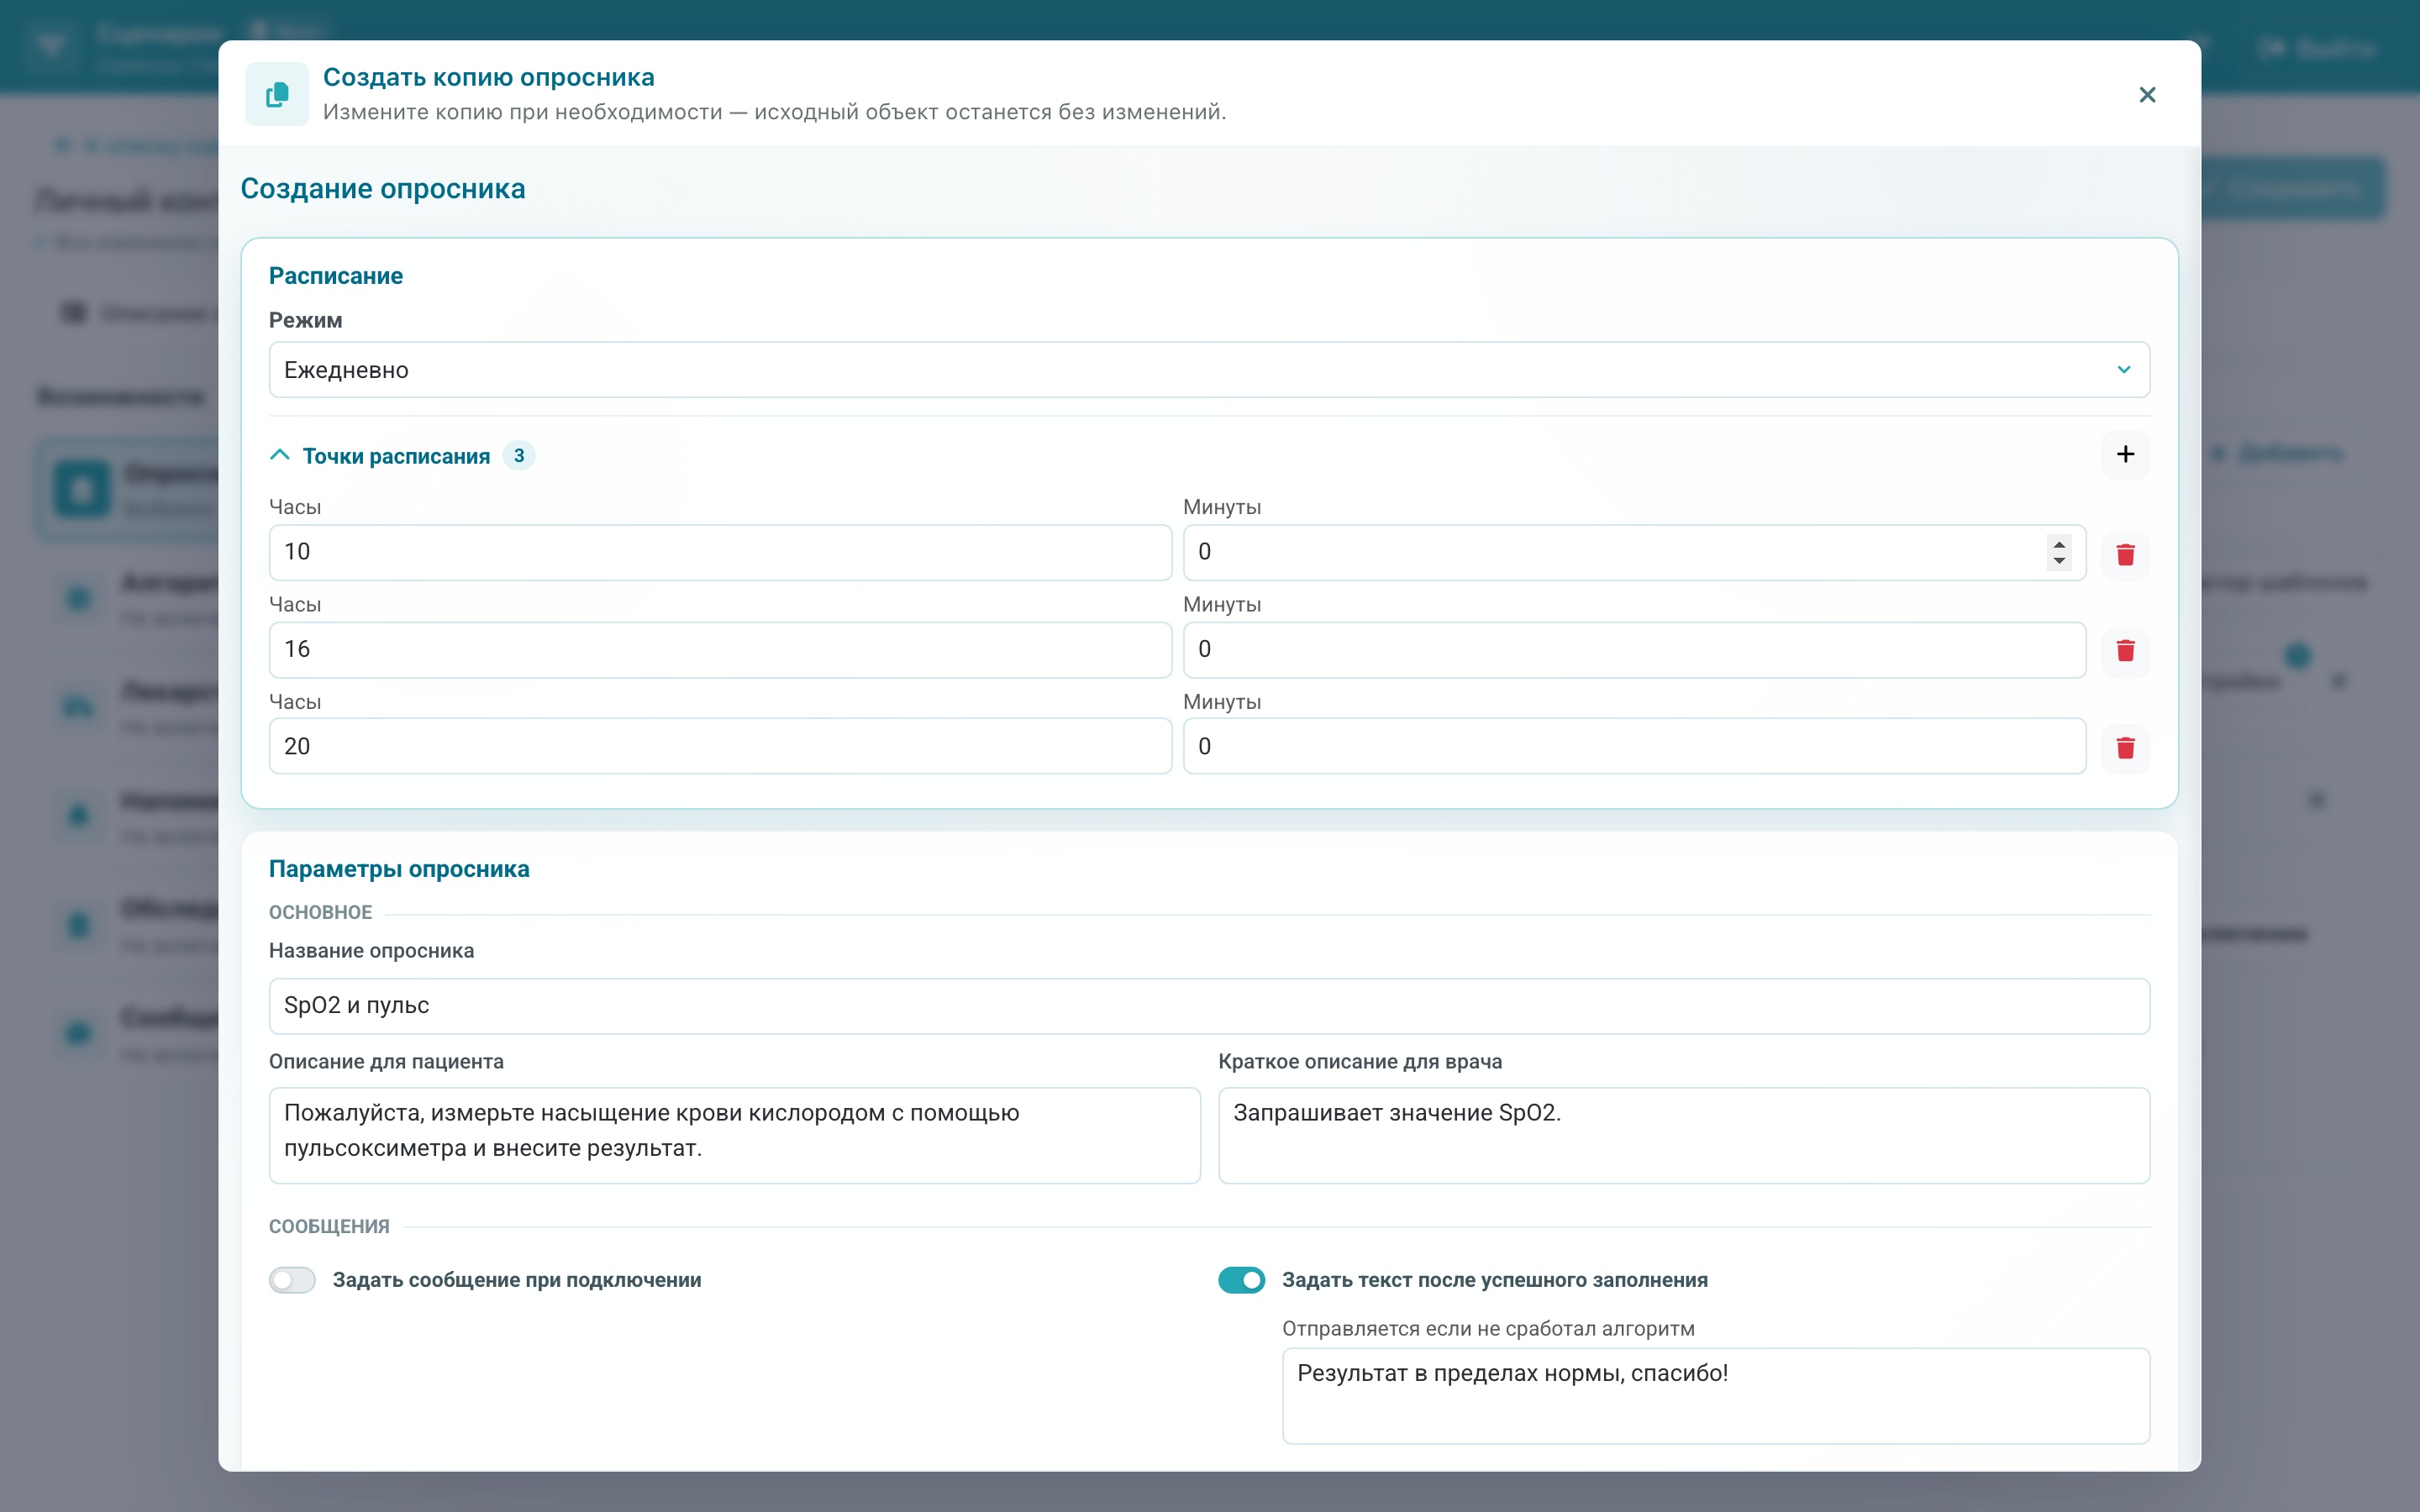Viewport: 2420px width, 1512px height.
Task: Enable Задать сообщение при подключении toggle
Action: pos(292,1280)
